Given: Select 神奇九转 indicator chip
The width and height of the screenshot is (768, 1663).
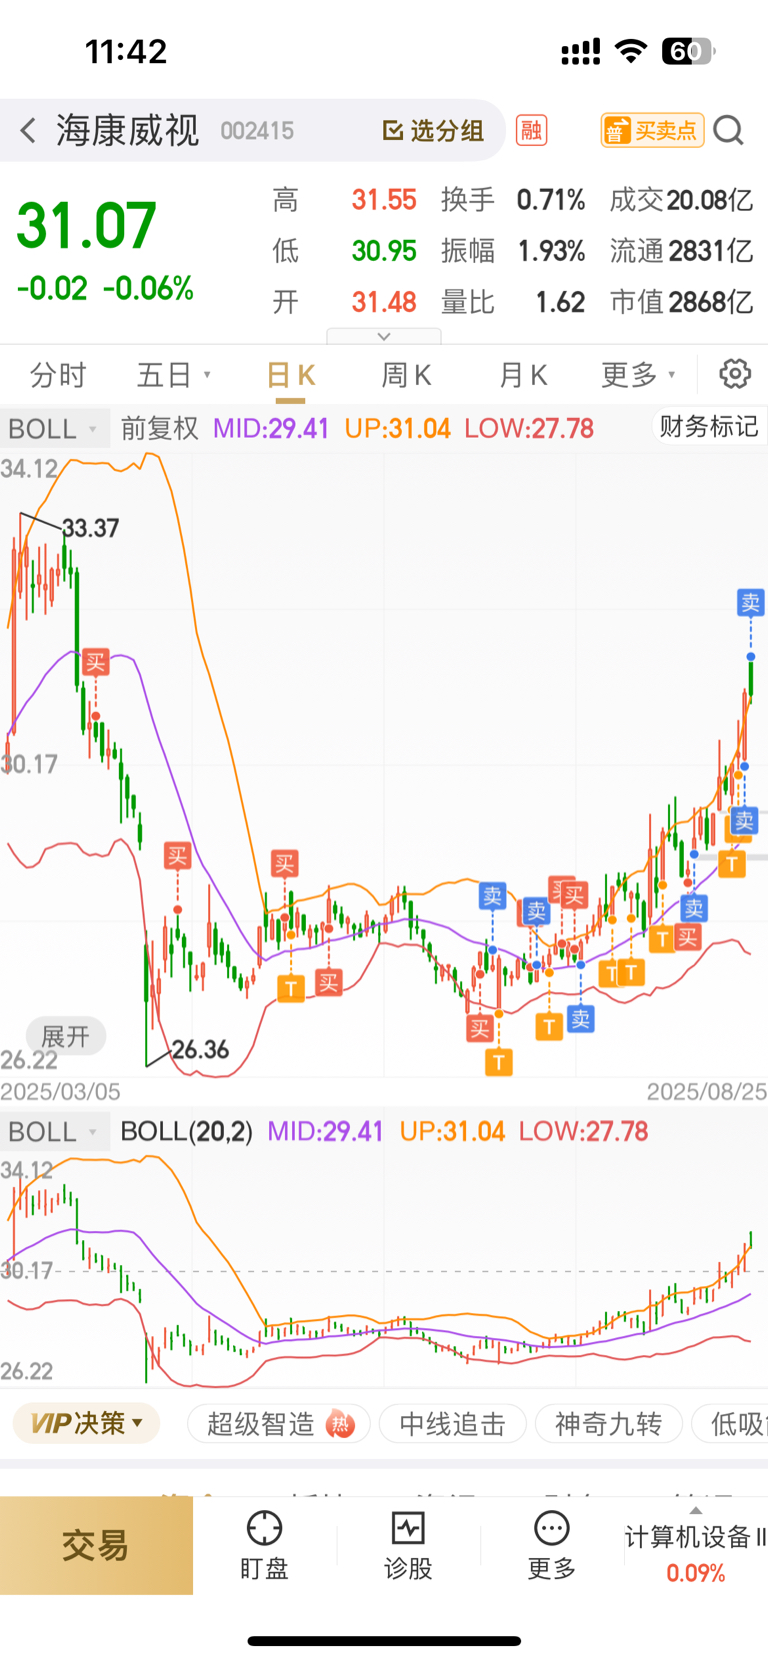Looking at the screenshot, I should (x=608, y=1424).
